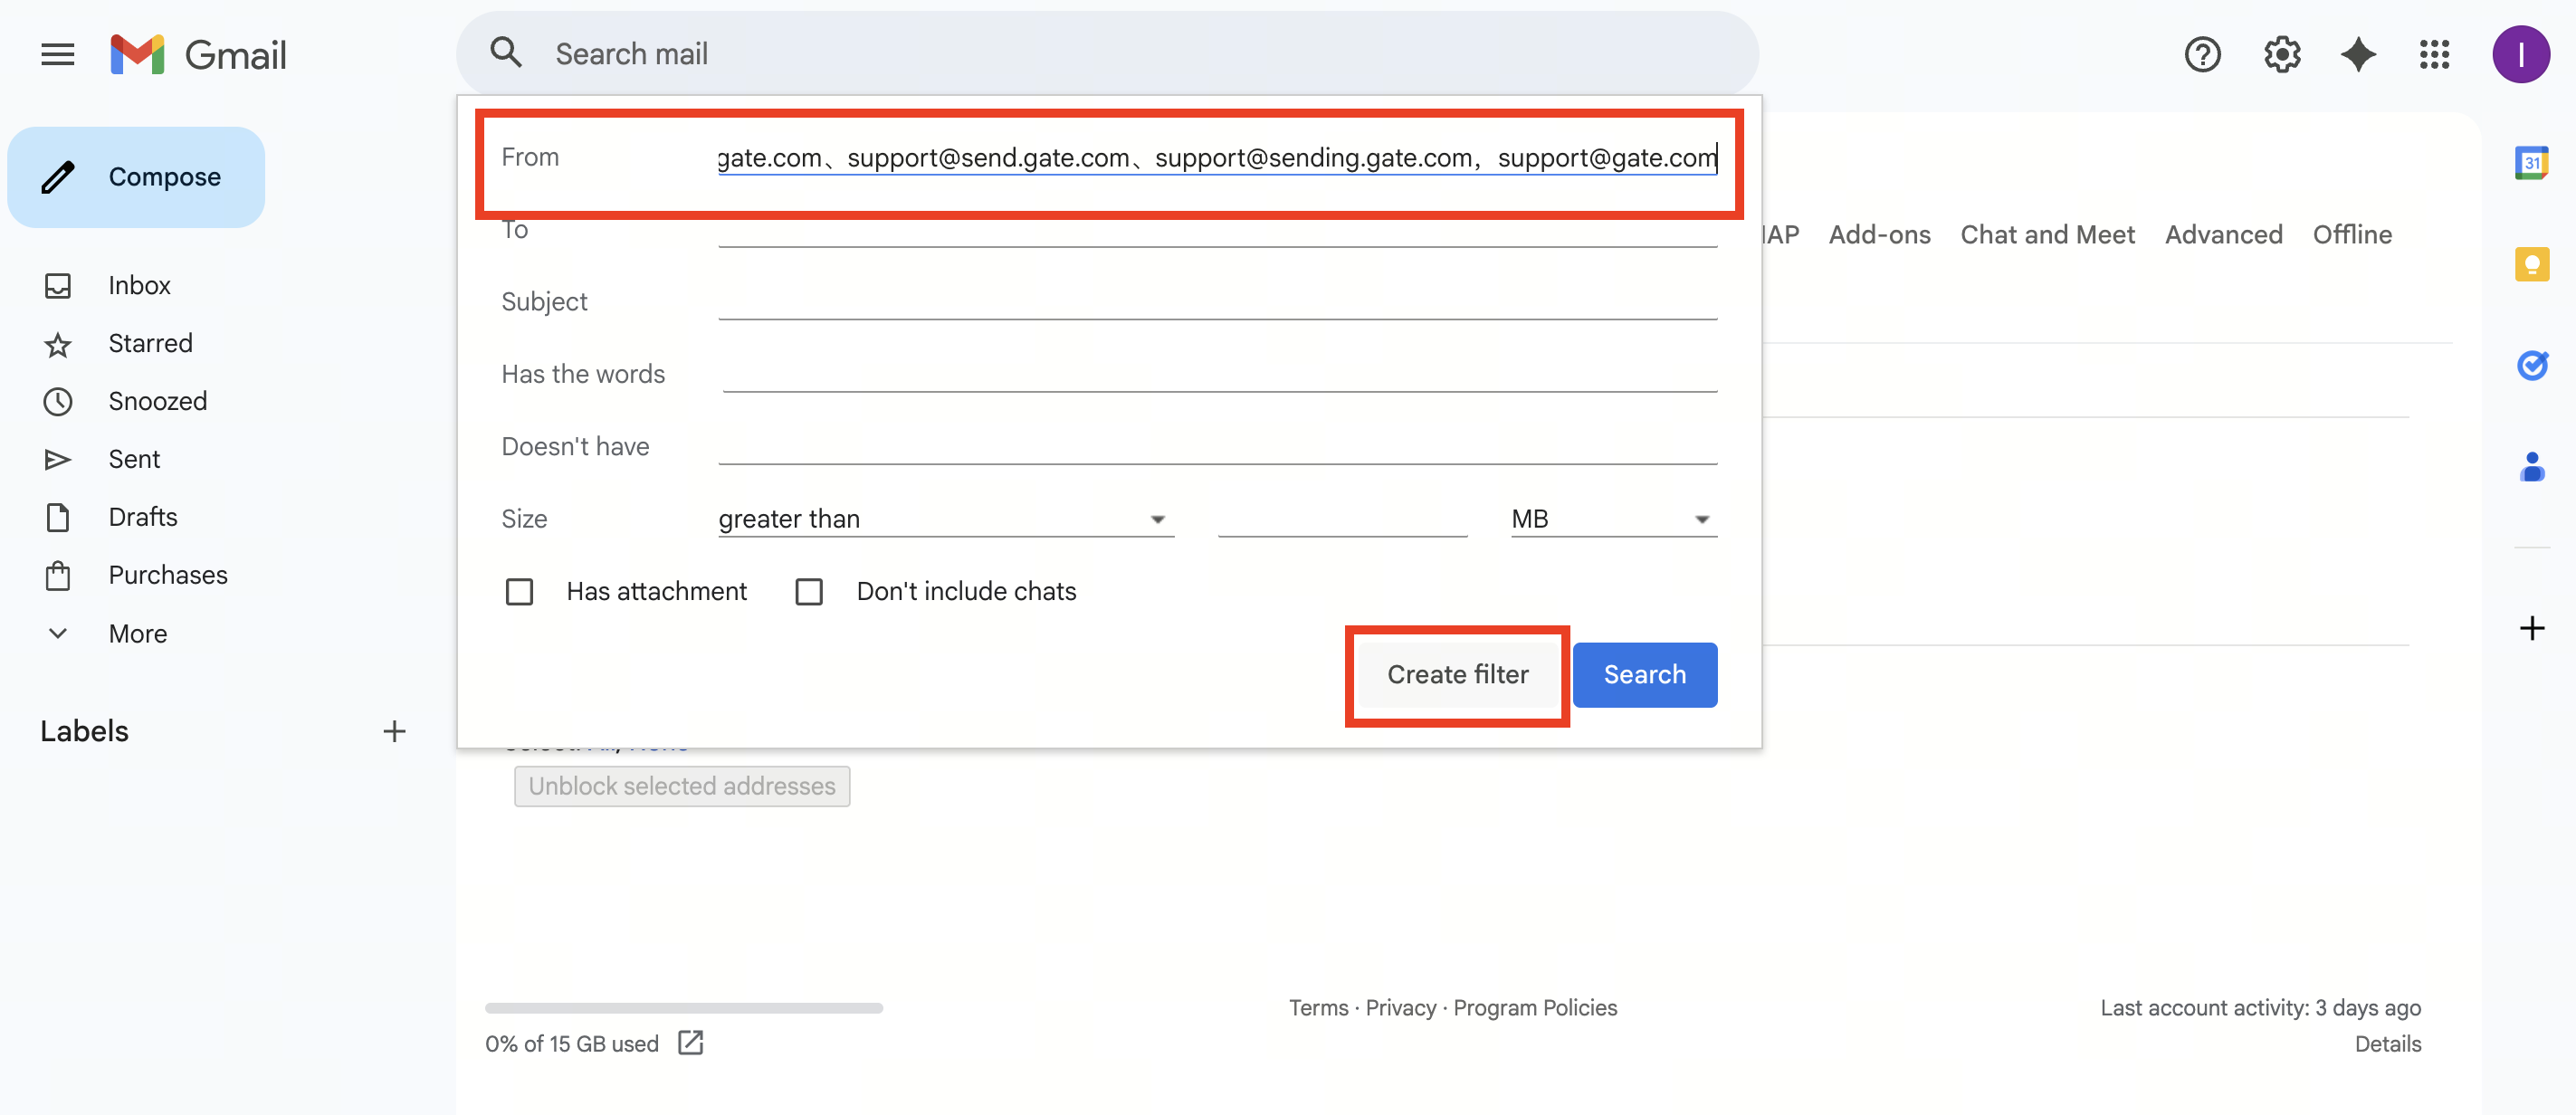Screen dimensions: 2576x1115
Task: Open Sent mail
Action: tap(135, 460)
